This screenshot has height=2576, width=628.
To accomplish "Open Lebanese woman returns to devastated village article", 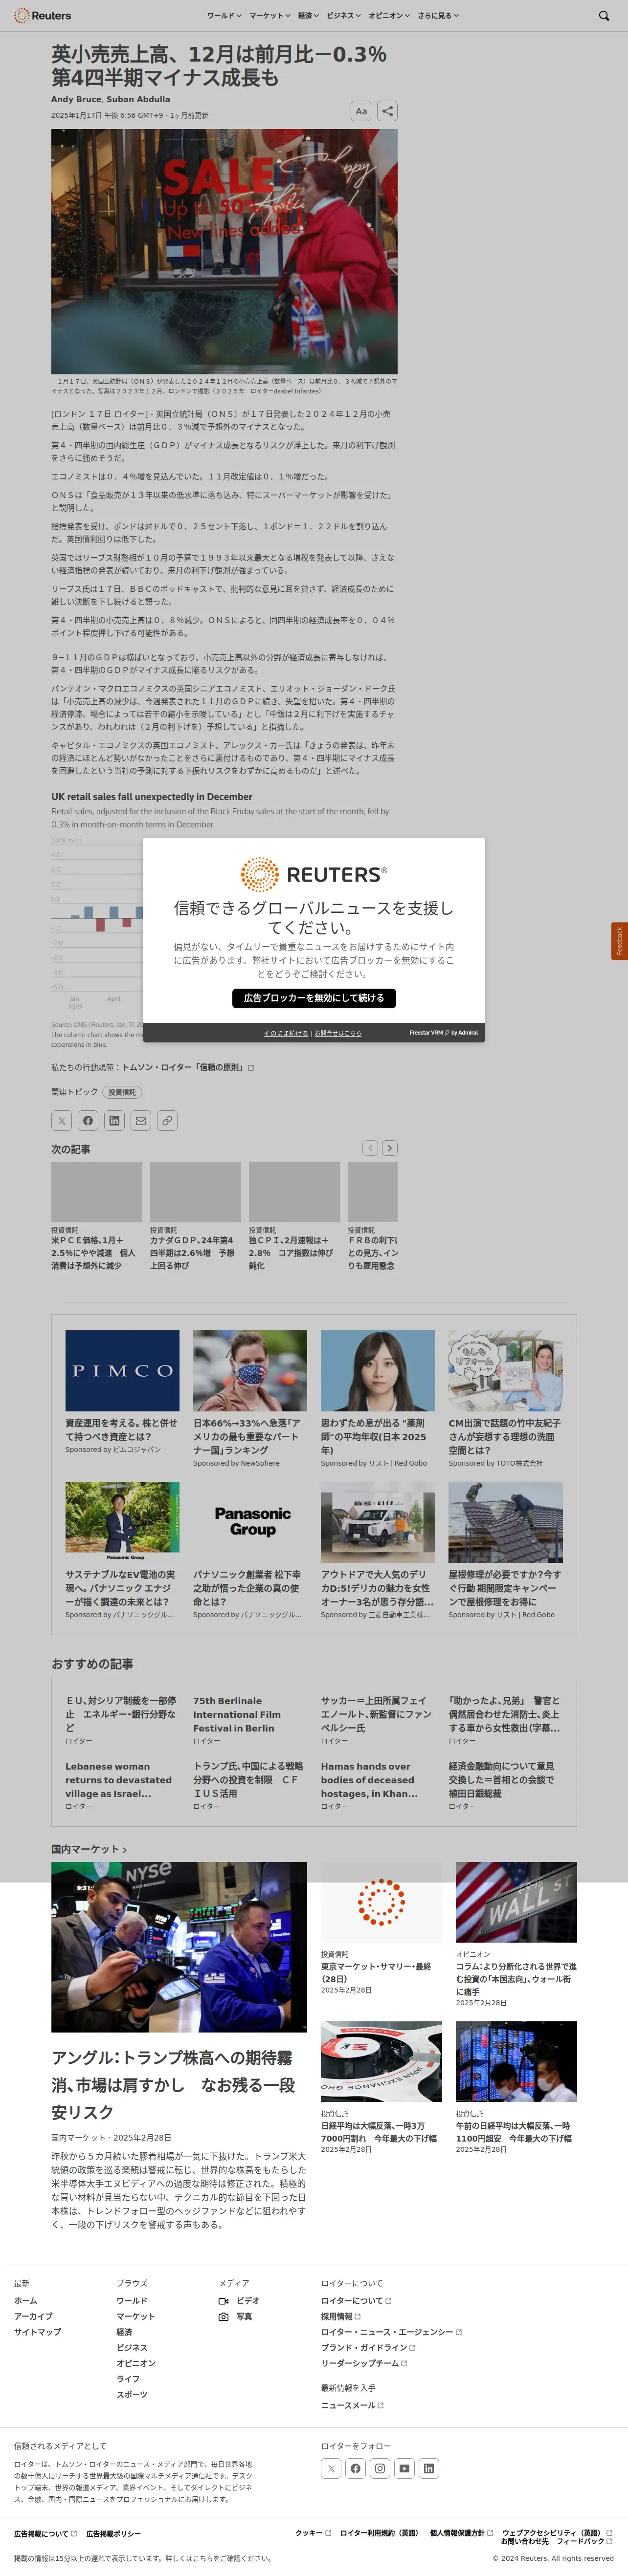I will pos(118,1780).
